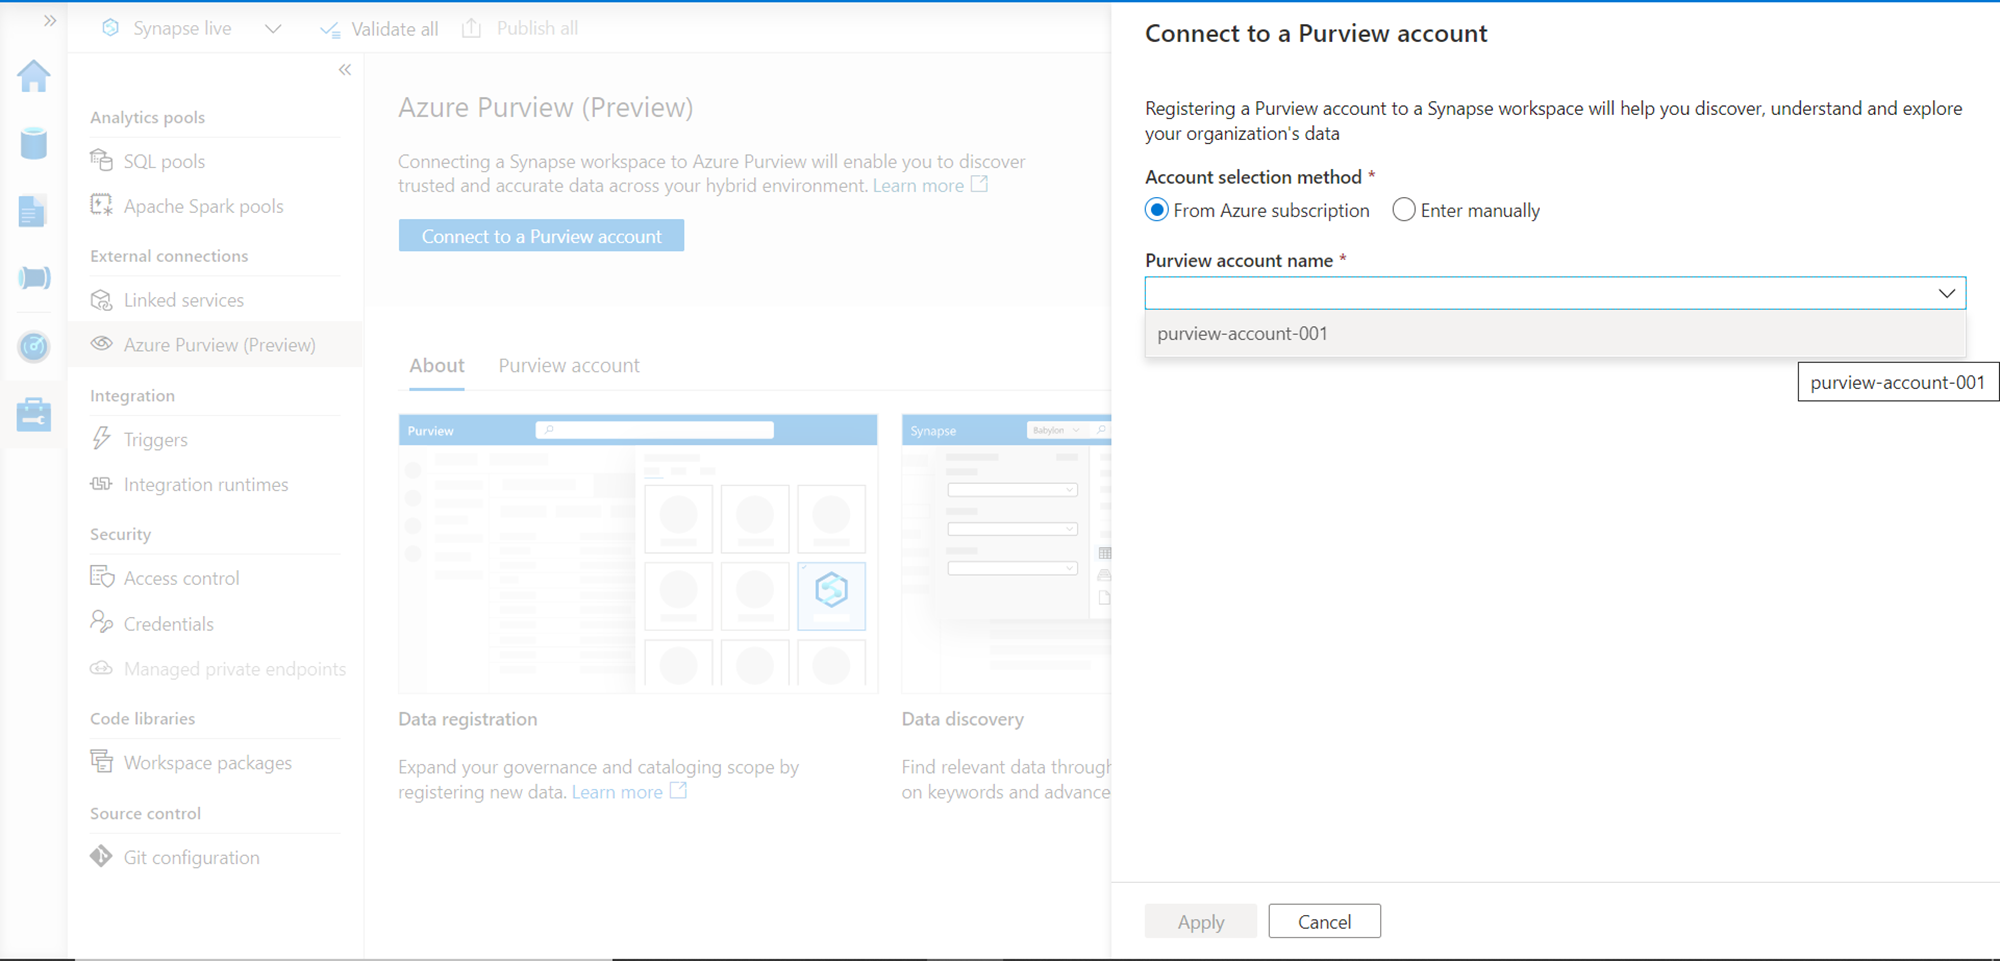The width and height of the screenshot is (2000, 961).
Task: Open the Develop hub document icon
Action: point(33,211)
